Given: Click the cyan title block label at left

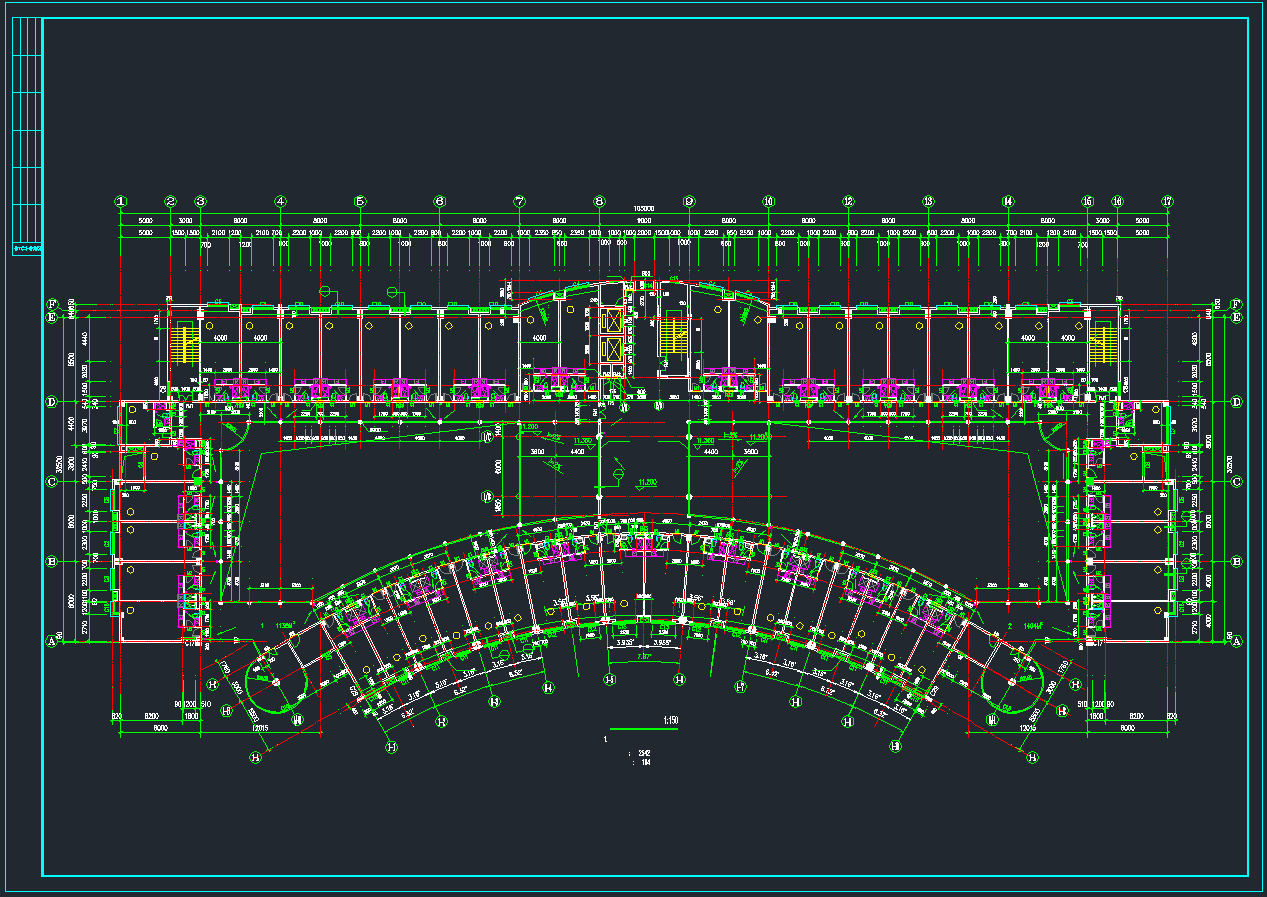Looking at the screenshot, I should (x=27, y=249).
